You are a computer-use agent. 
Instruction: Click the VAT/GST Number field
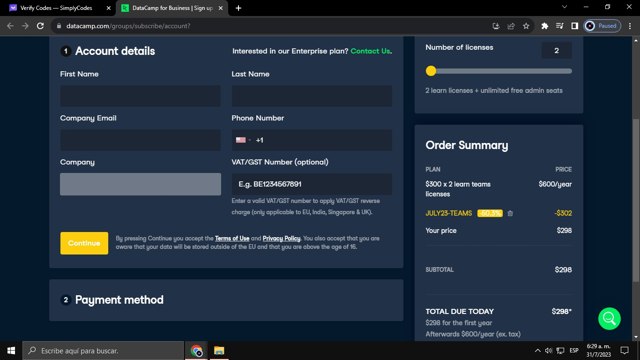coord(312,184)
